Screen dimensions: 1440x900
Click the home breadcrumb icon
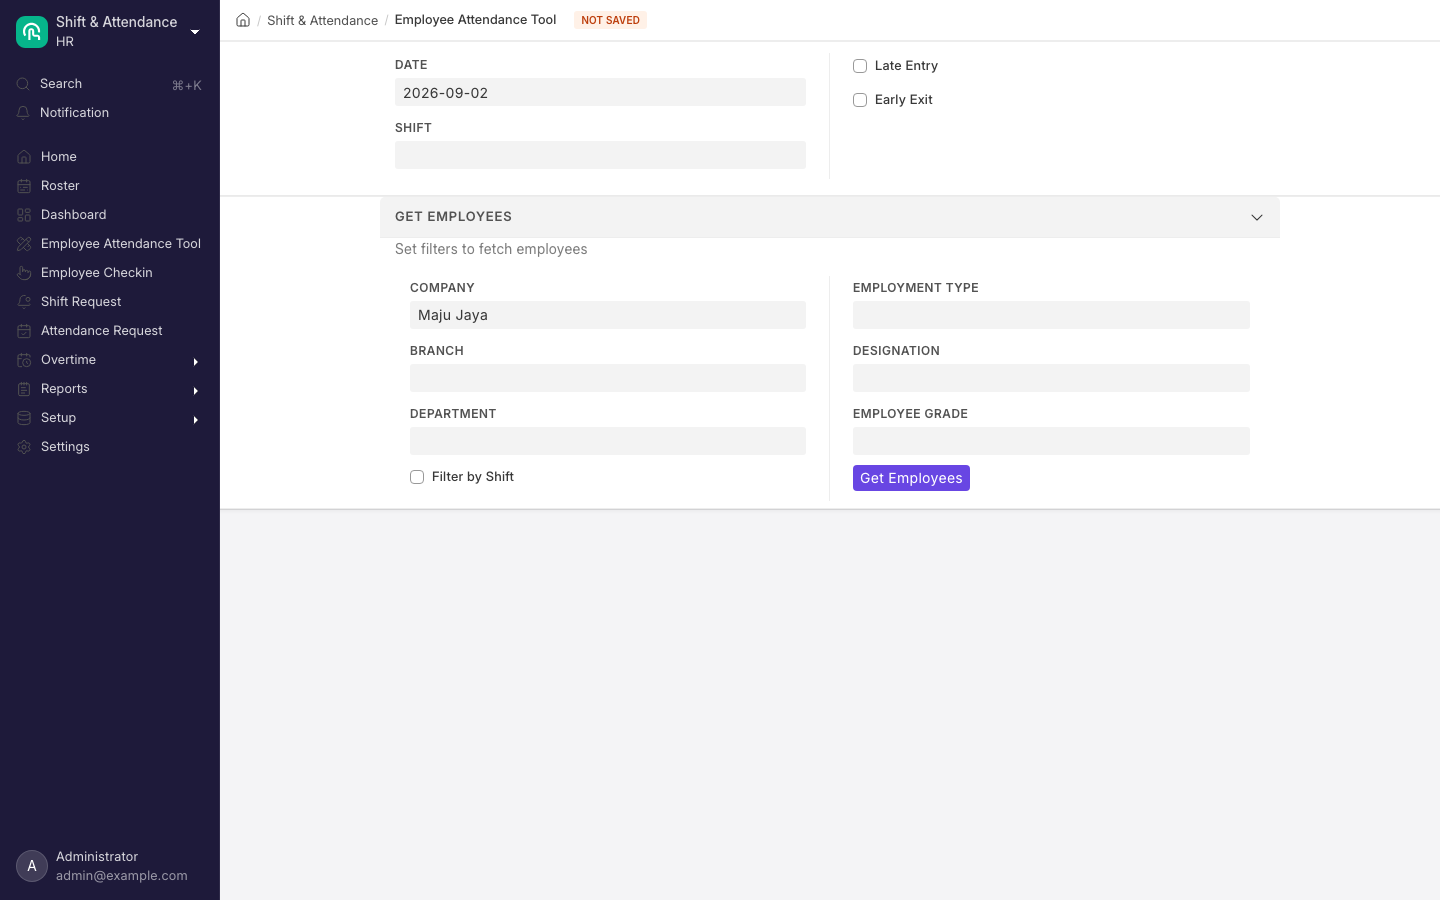coord(243,20)
